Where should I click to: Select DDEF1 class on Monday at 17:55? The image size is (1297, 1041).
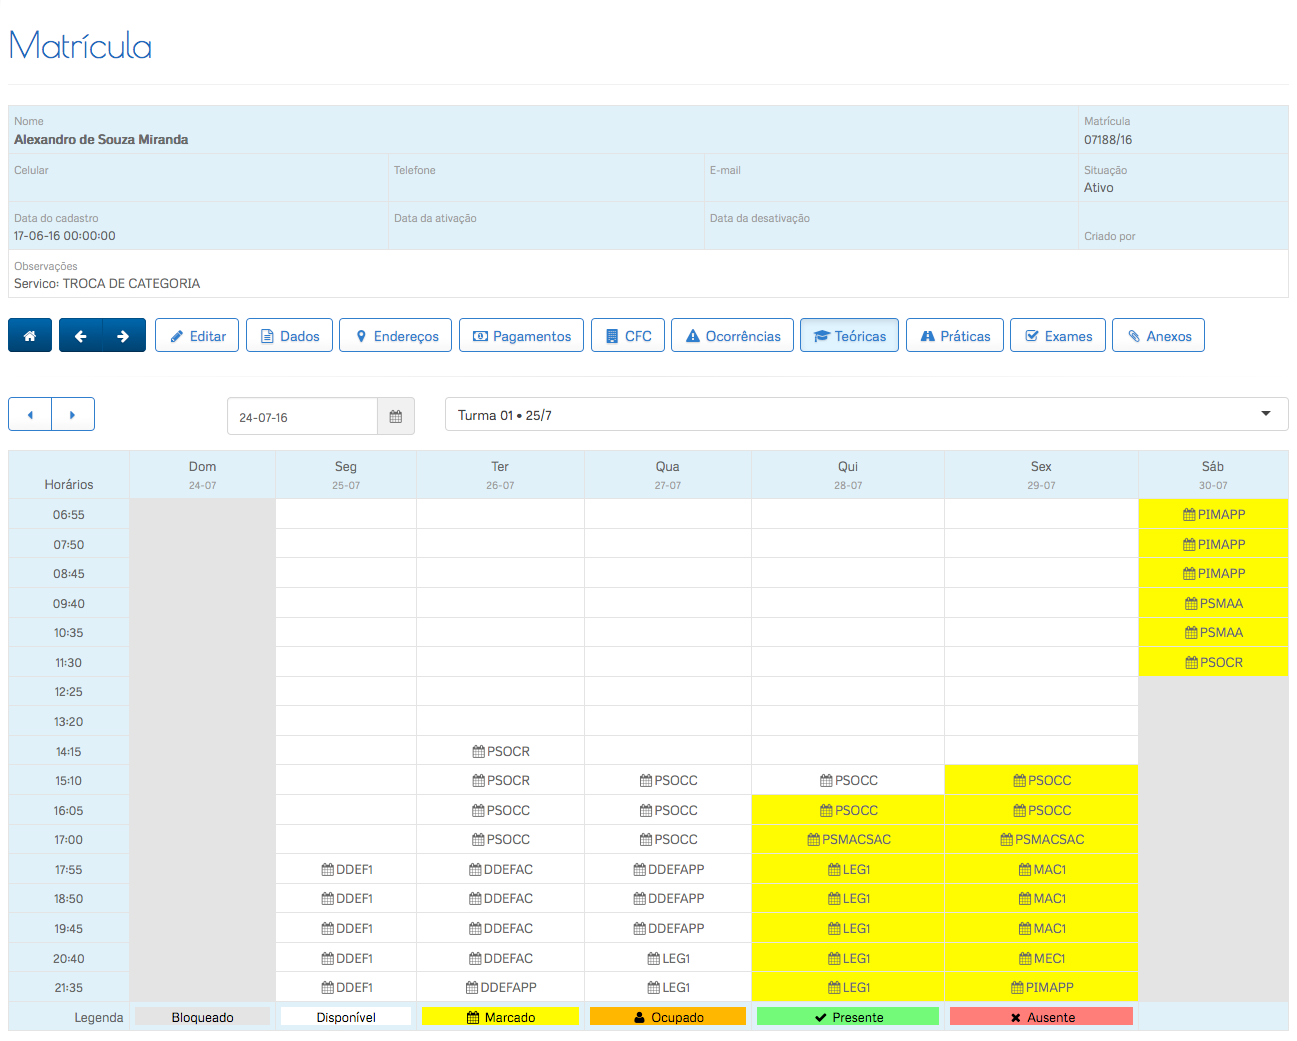[346, 870]
